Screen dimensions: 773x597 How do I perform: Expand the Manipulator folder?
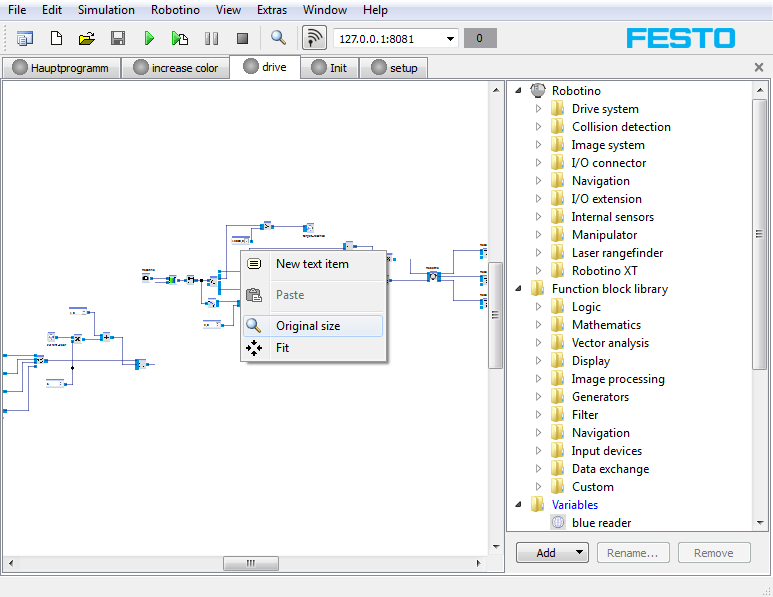click(x=538, y=235)
